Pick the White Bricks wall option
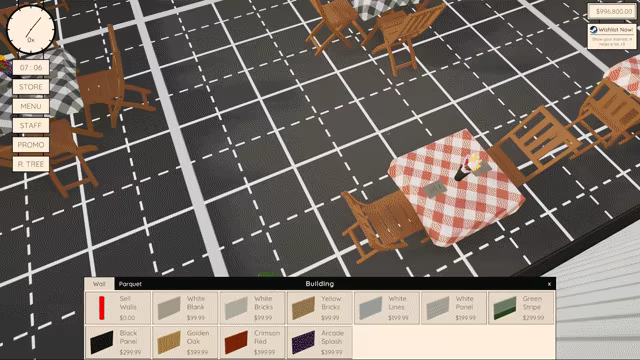Viewport: 640px width, 360px height. coord(252,308)
